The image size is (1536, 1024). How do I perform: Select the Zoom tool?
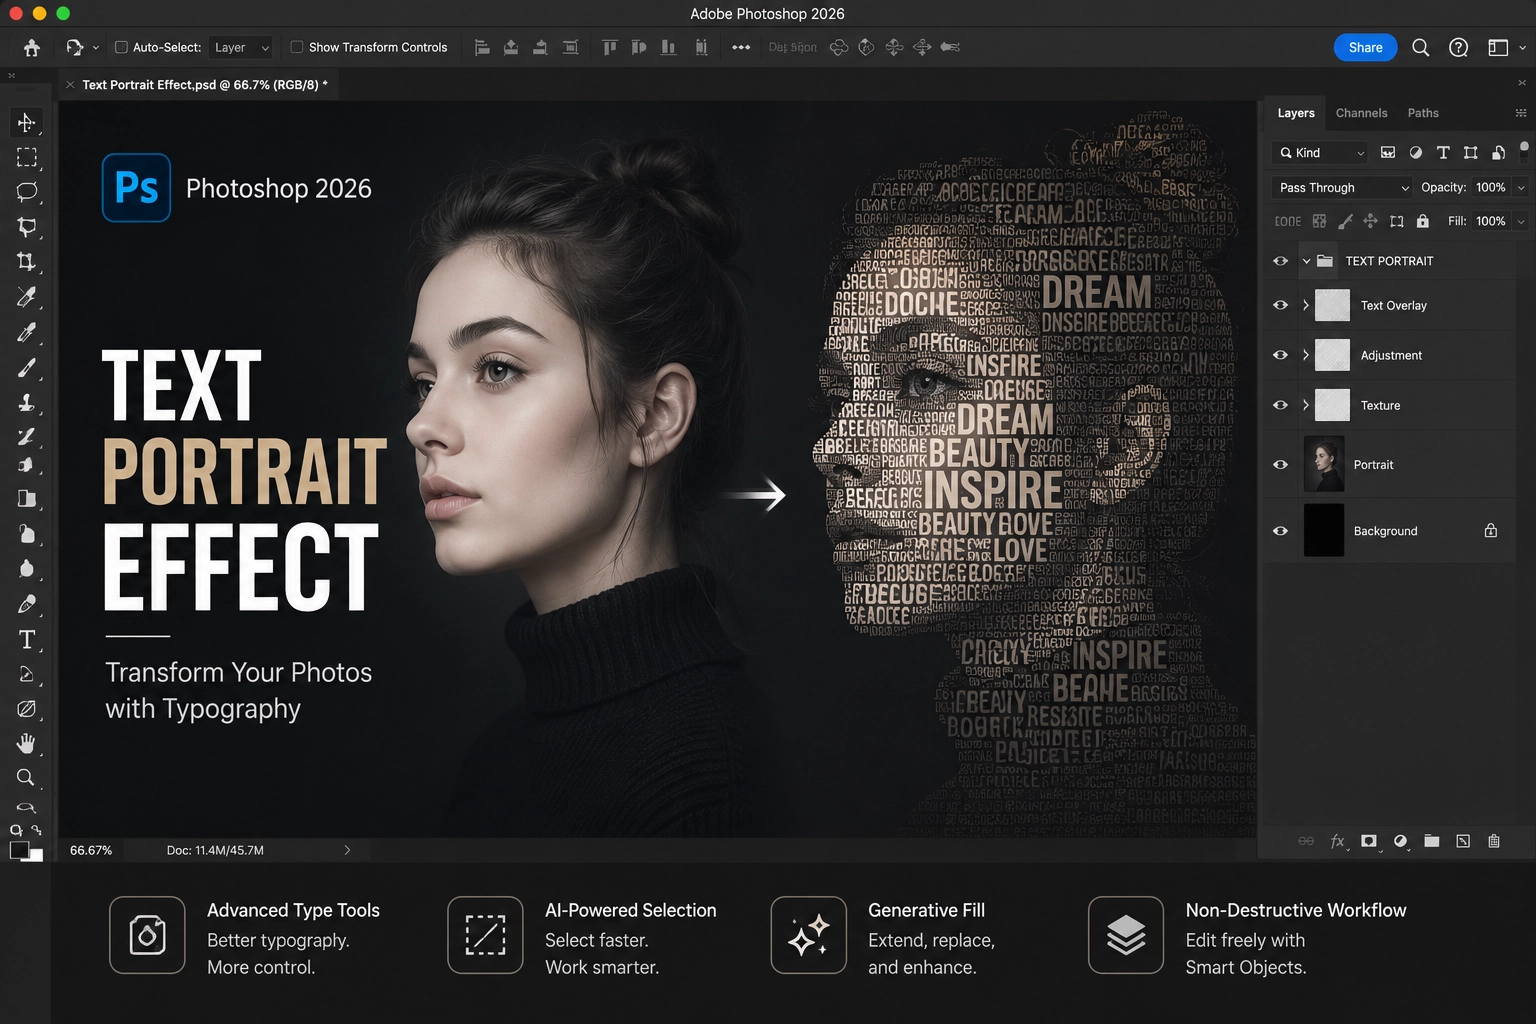coord(26,777)
